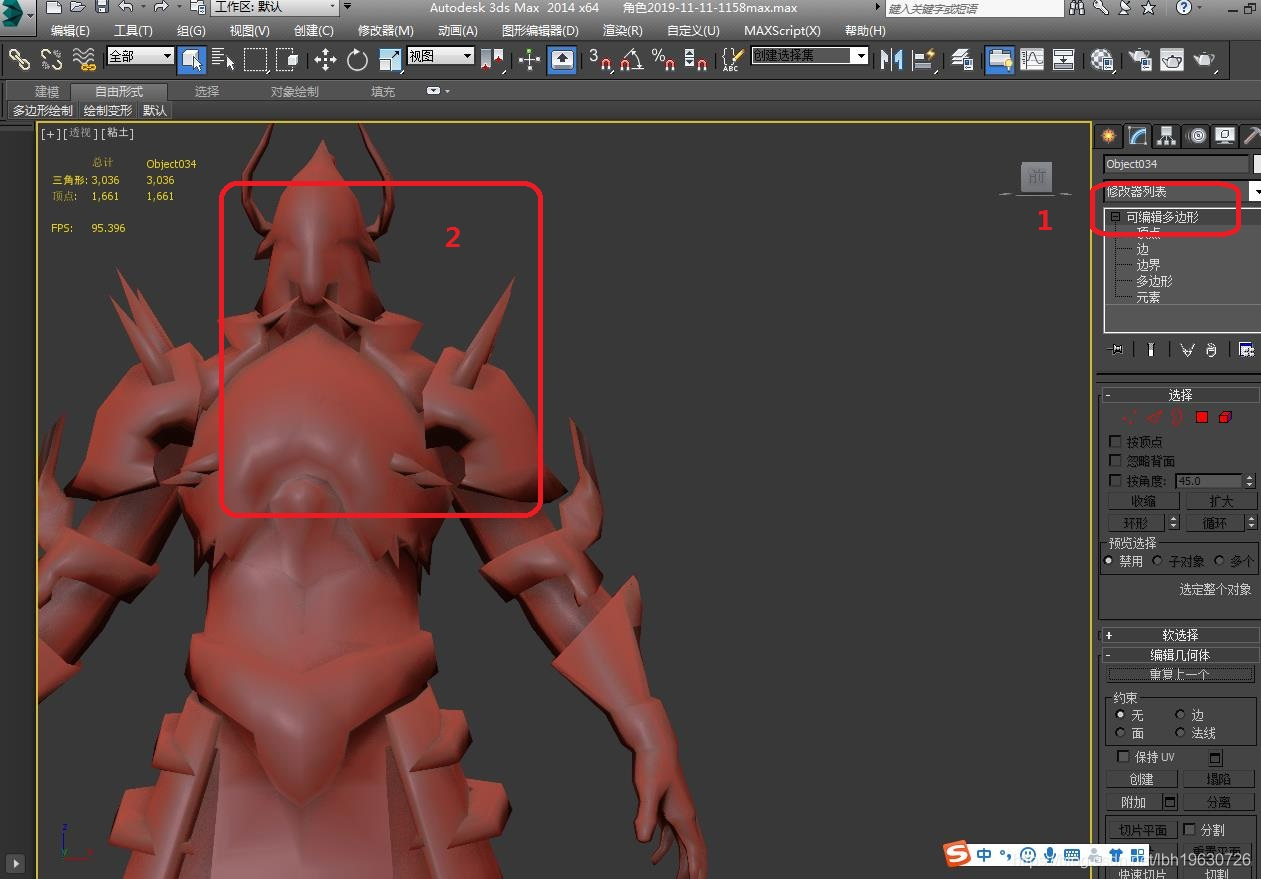Open the Curve Editor icon
The image size is (1261, 879).
1031,60
